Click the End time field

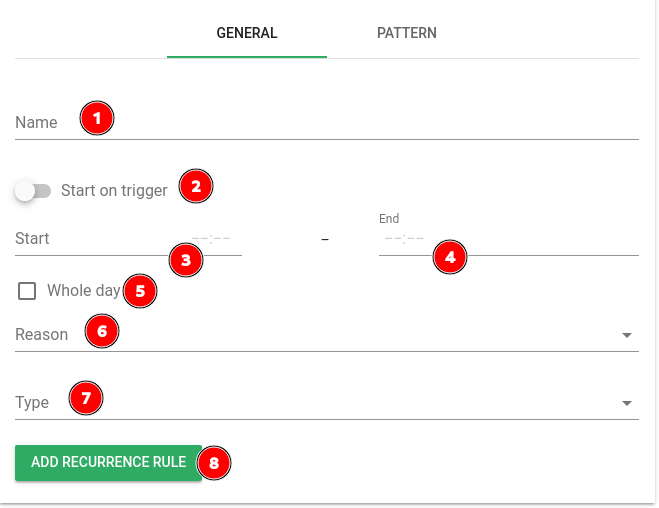[509, 239]
